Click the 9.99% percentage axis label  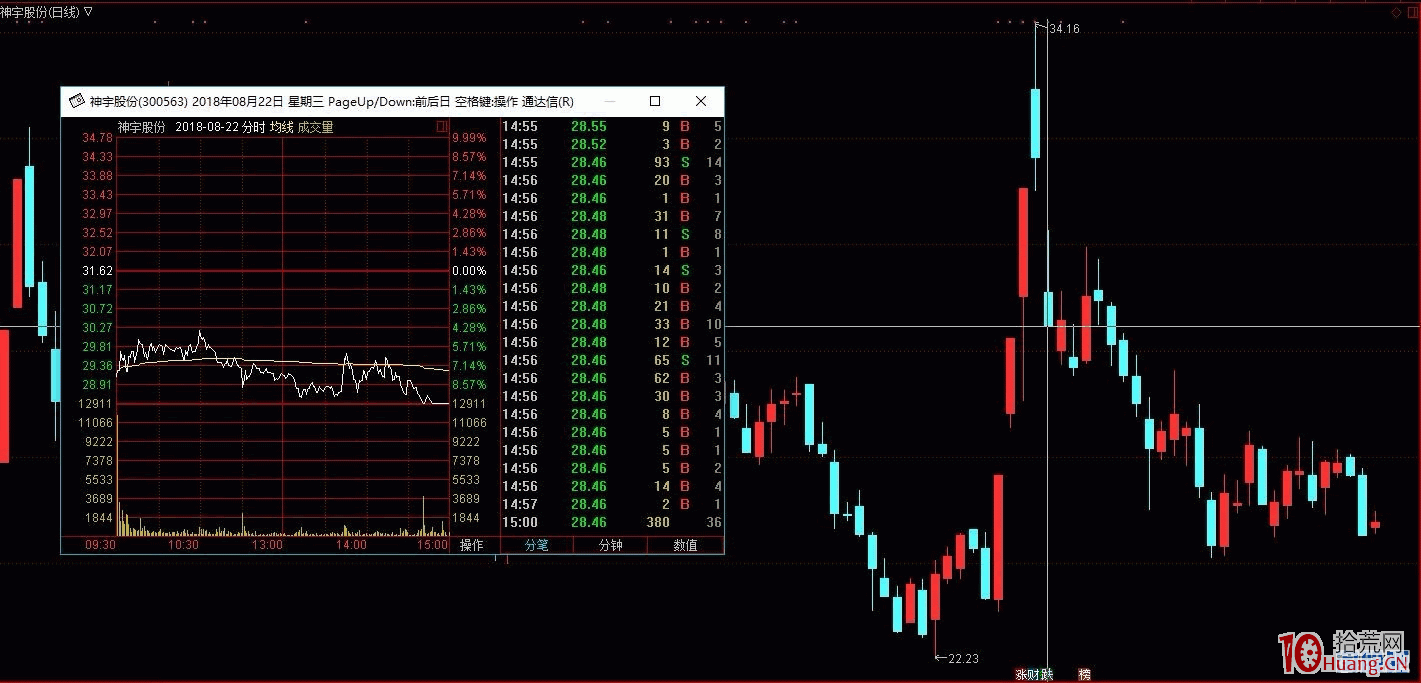click(x=469, y=138)
